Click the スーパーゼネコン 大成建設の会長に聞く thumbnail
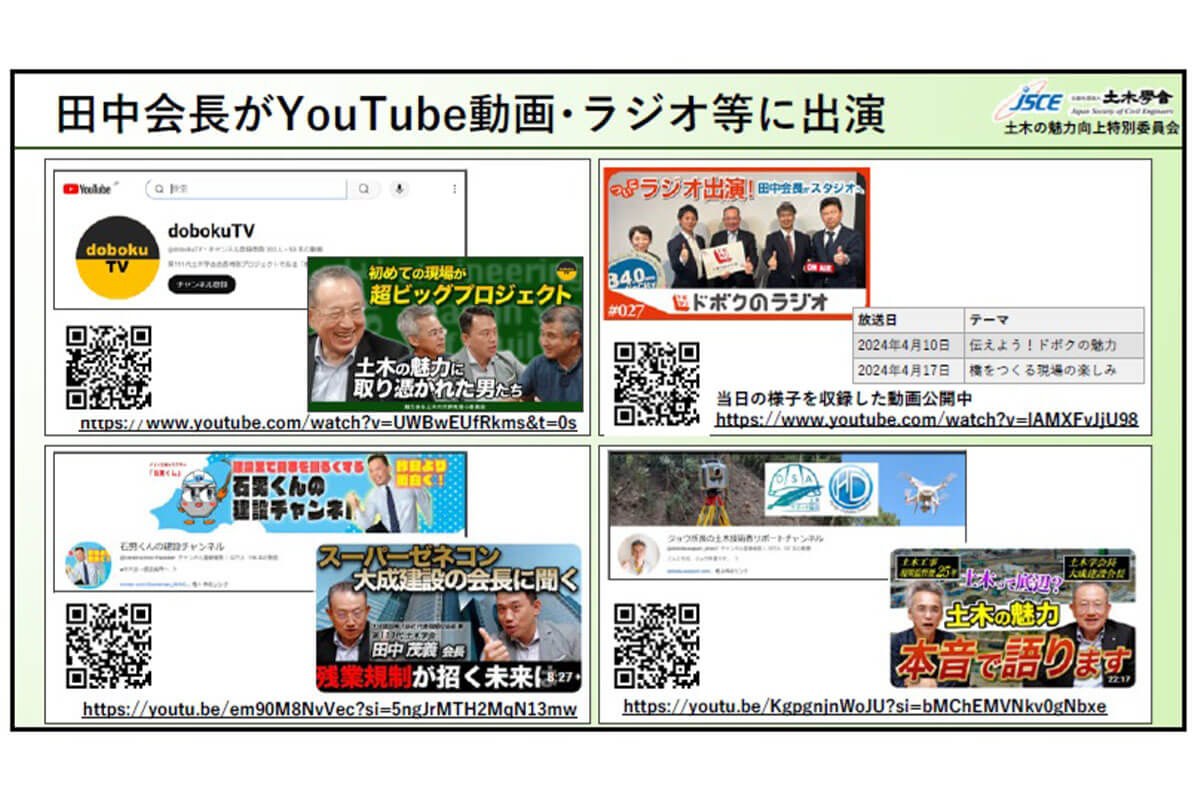The height and width of the screenshot is (798, 1200). [x=448, y=617]
